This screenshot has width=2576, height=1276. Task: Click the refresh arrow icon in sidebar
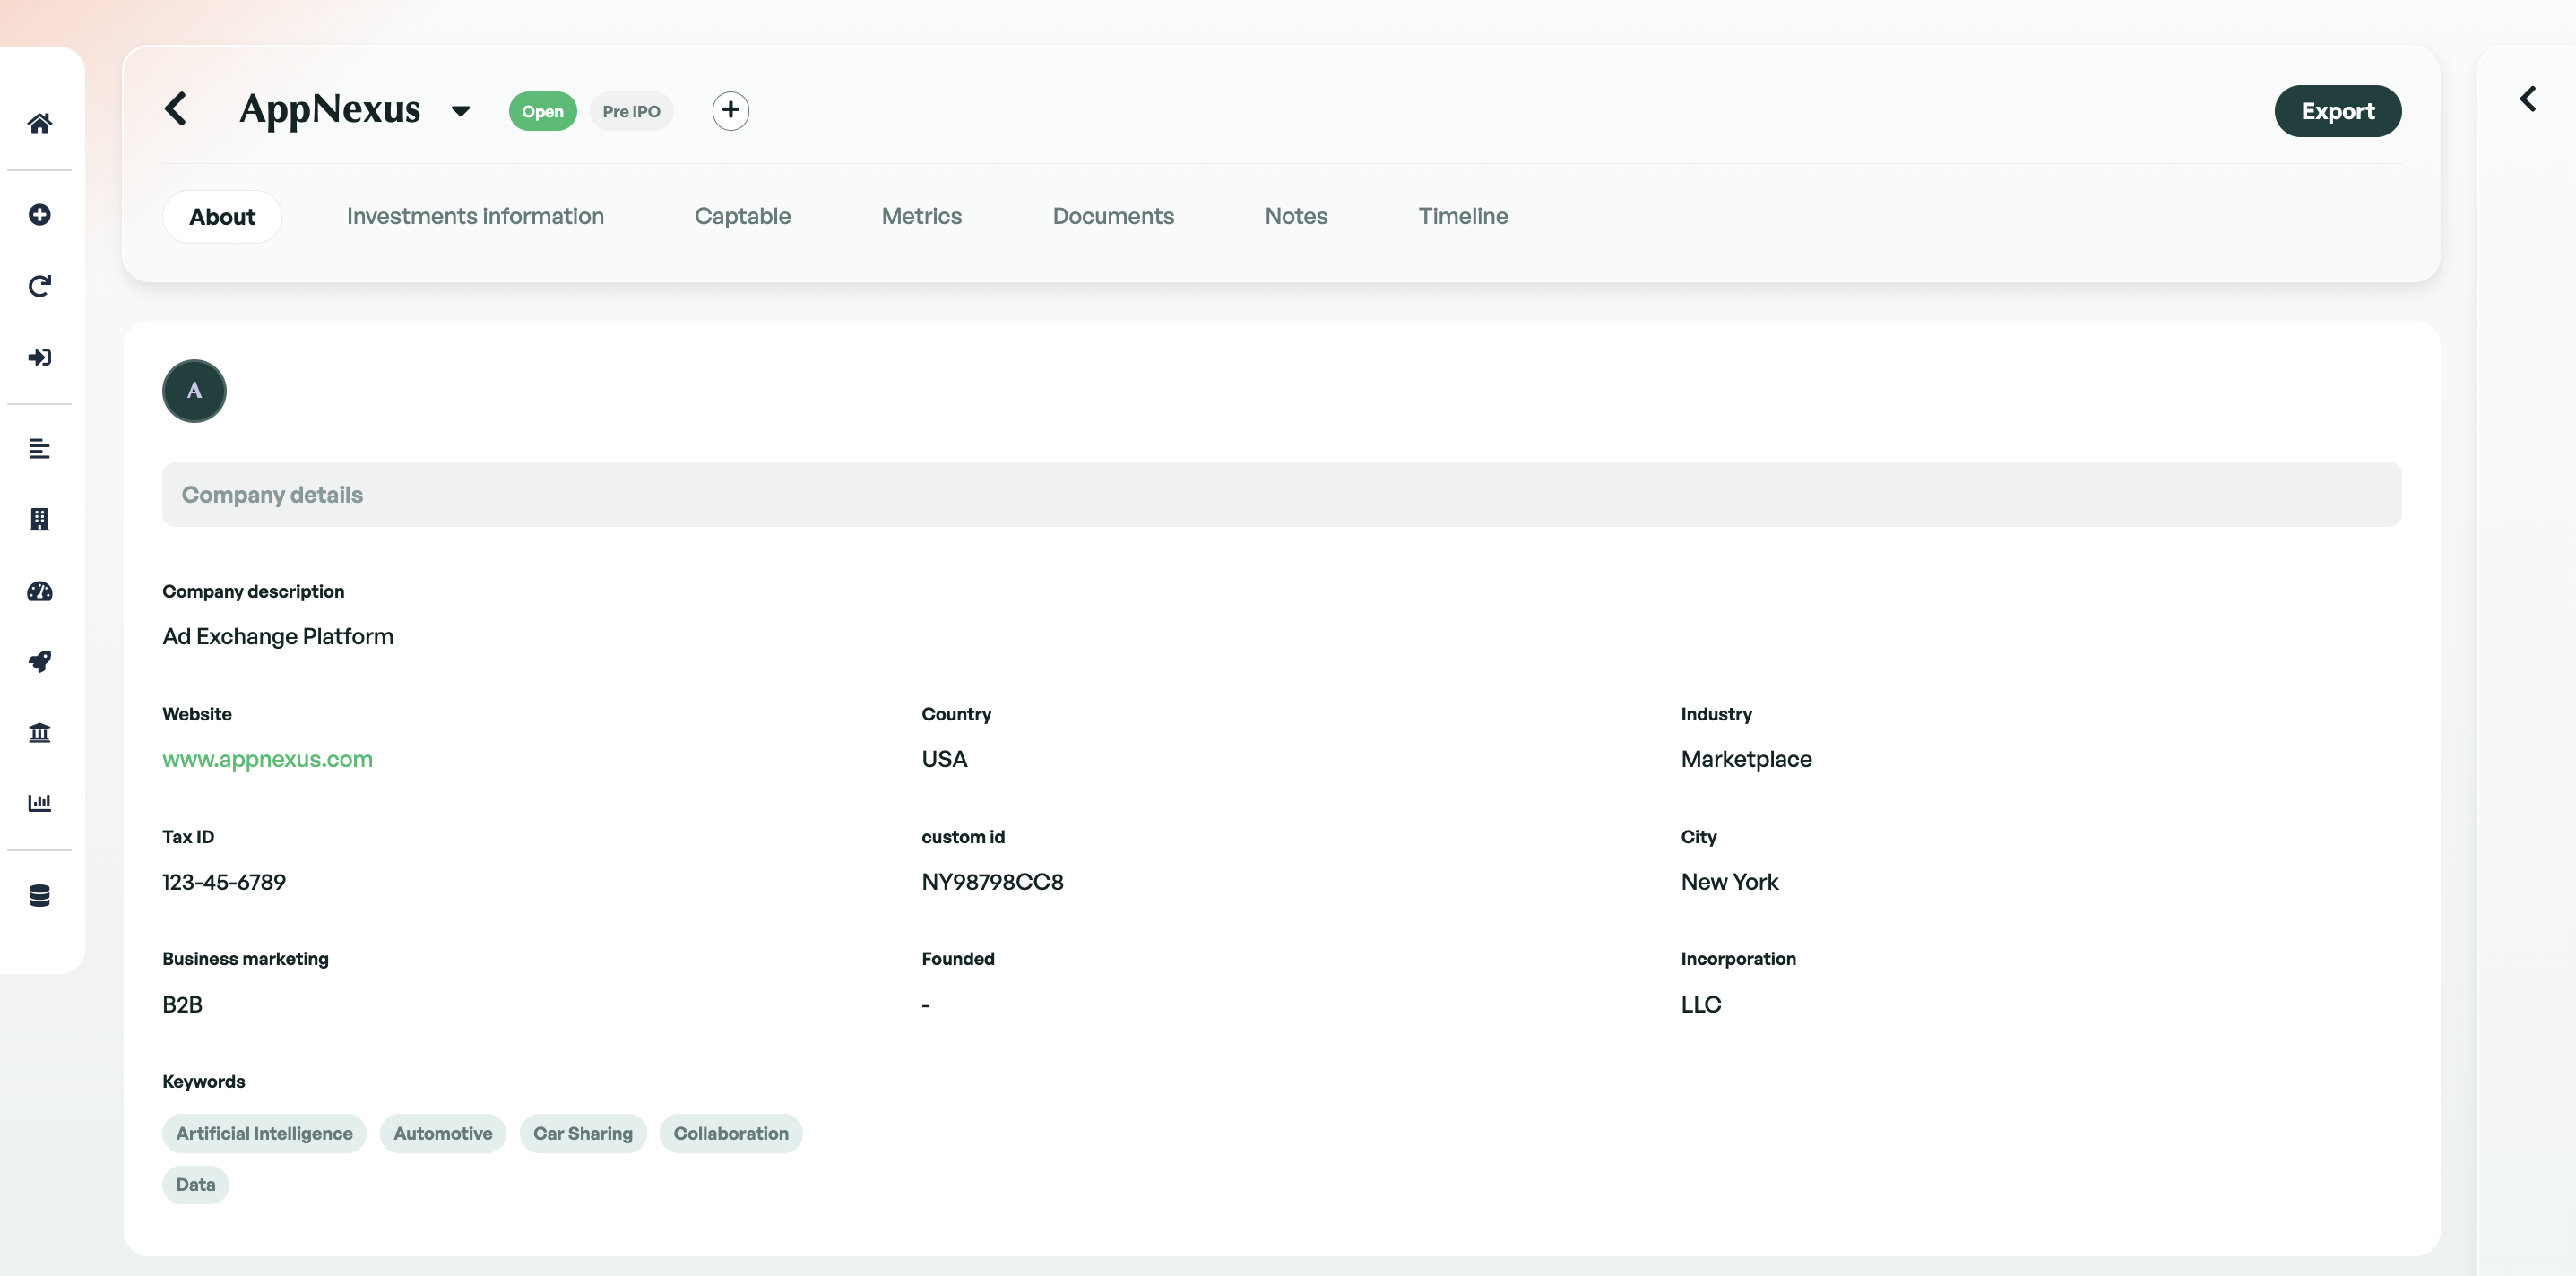[x=40, y=286]
